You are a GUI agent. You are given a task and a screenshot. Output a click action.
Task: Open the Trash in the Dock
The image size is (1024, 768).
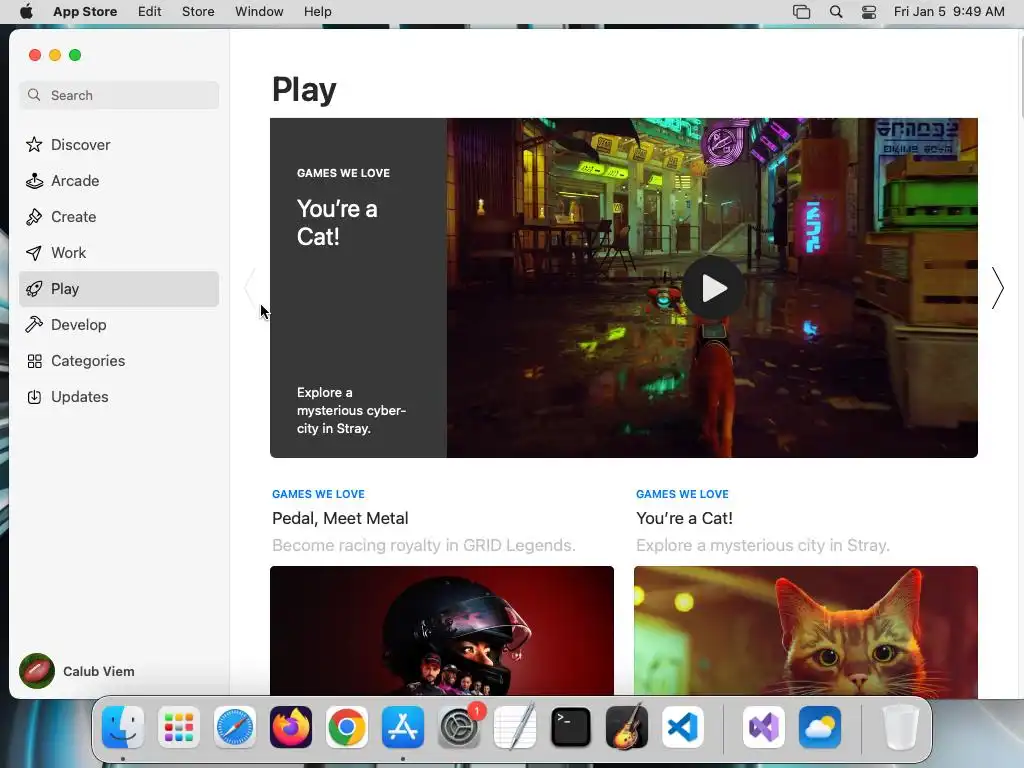(x=901, y=727)
